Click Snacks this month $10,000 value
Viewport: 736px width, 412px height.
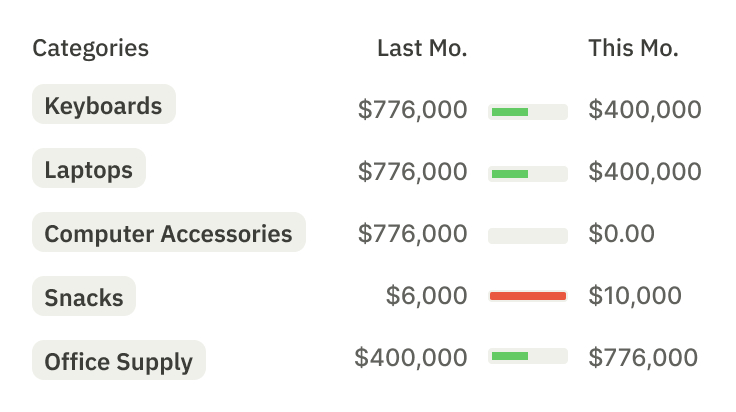pyautogui.click(x=635, y=295)
